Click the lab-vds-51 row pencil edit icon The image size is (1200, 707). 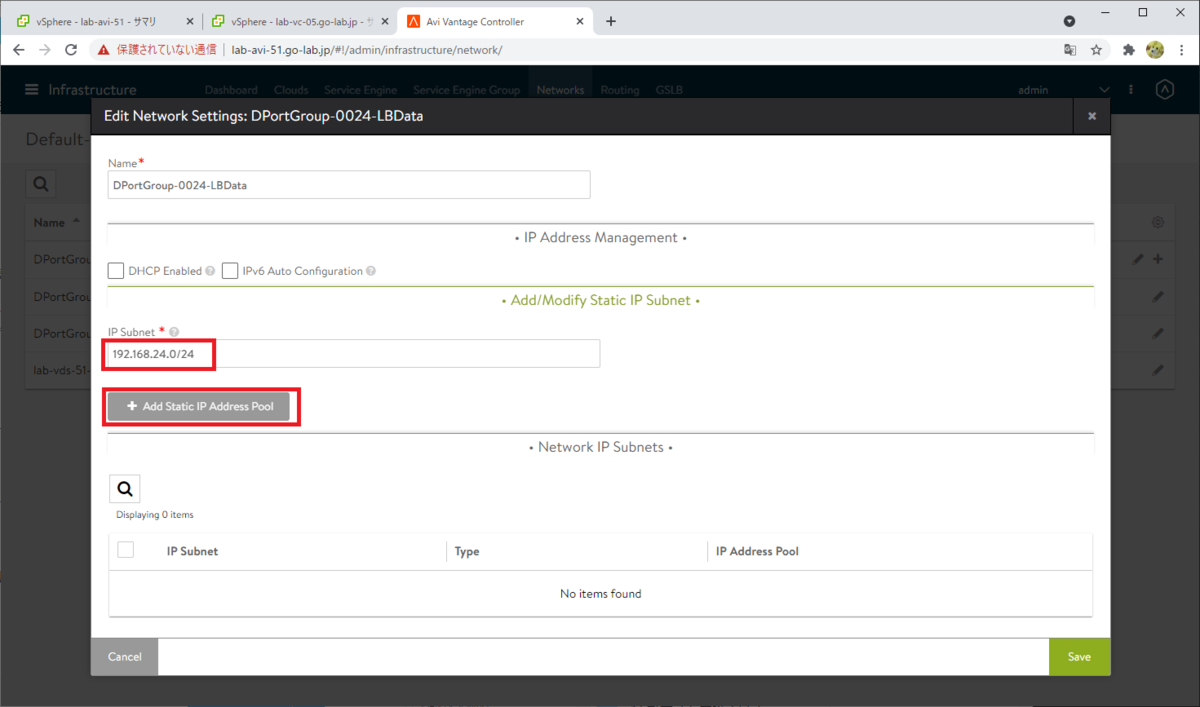coord(1158,370)
